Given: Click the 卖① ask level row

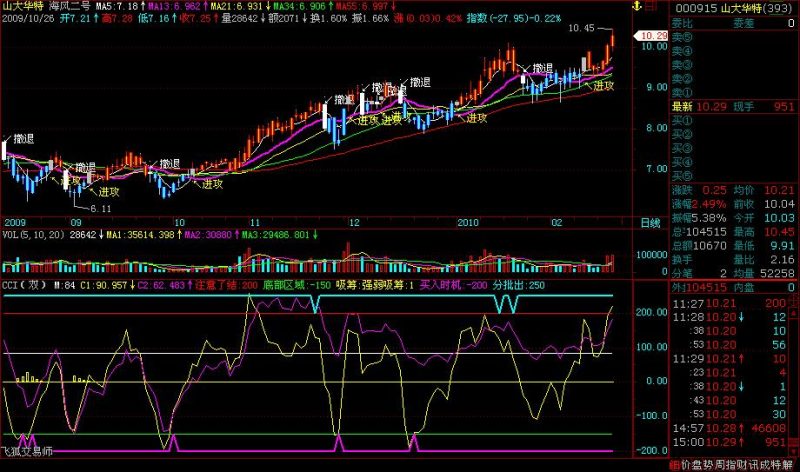Looking at the screenshot, I should pyautogui.click(x=731, y=93).
